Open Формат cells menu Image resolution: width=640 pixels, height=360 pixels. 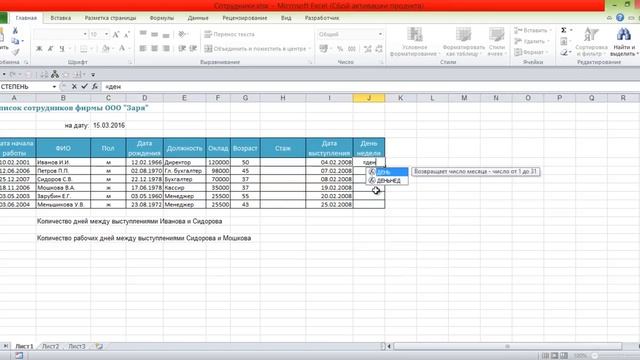coord(530,52)
